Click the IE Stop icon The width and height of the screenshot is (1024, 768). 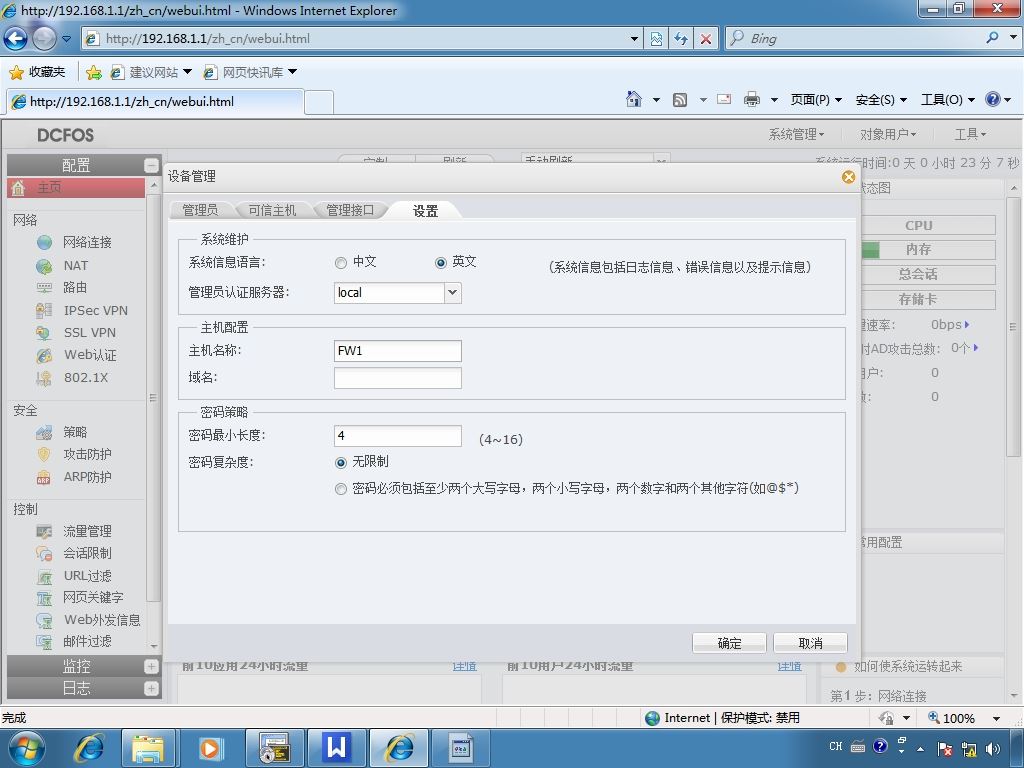pyautogui.click(x=705, y=39)
